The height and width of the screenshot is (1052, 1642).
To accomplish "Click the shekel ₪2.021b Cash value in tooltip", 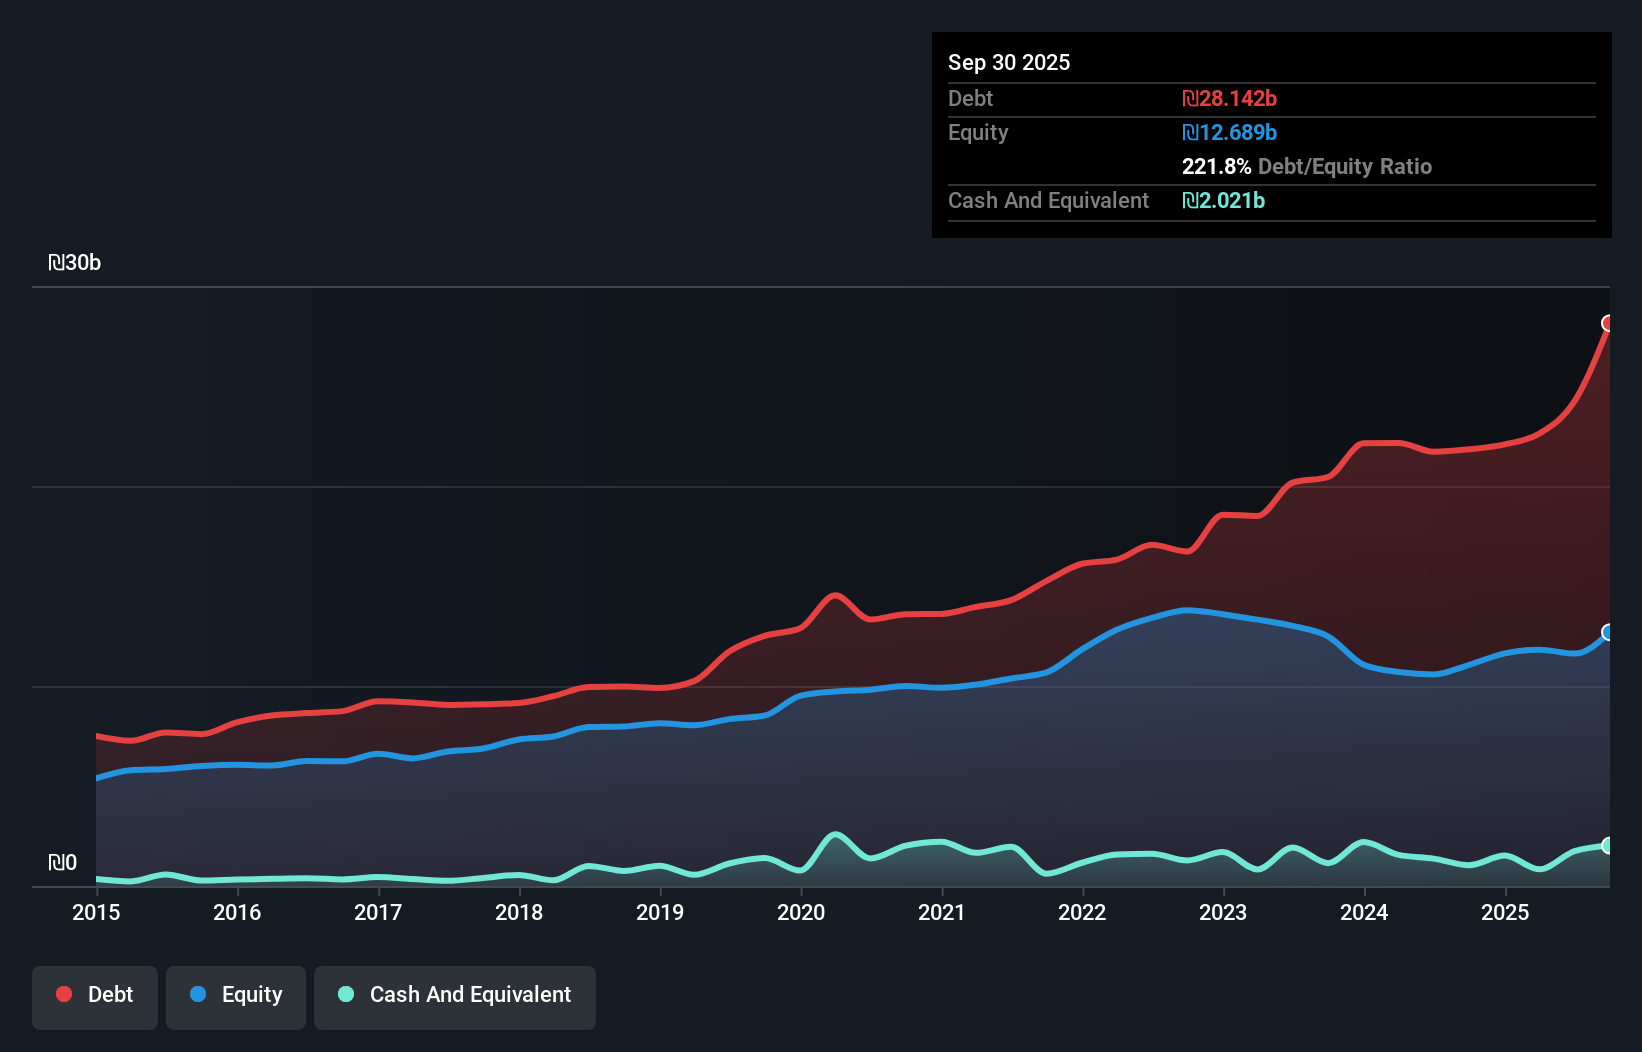I will 1224,200.
